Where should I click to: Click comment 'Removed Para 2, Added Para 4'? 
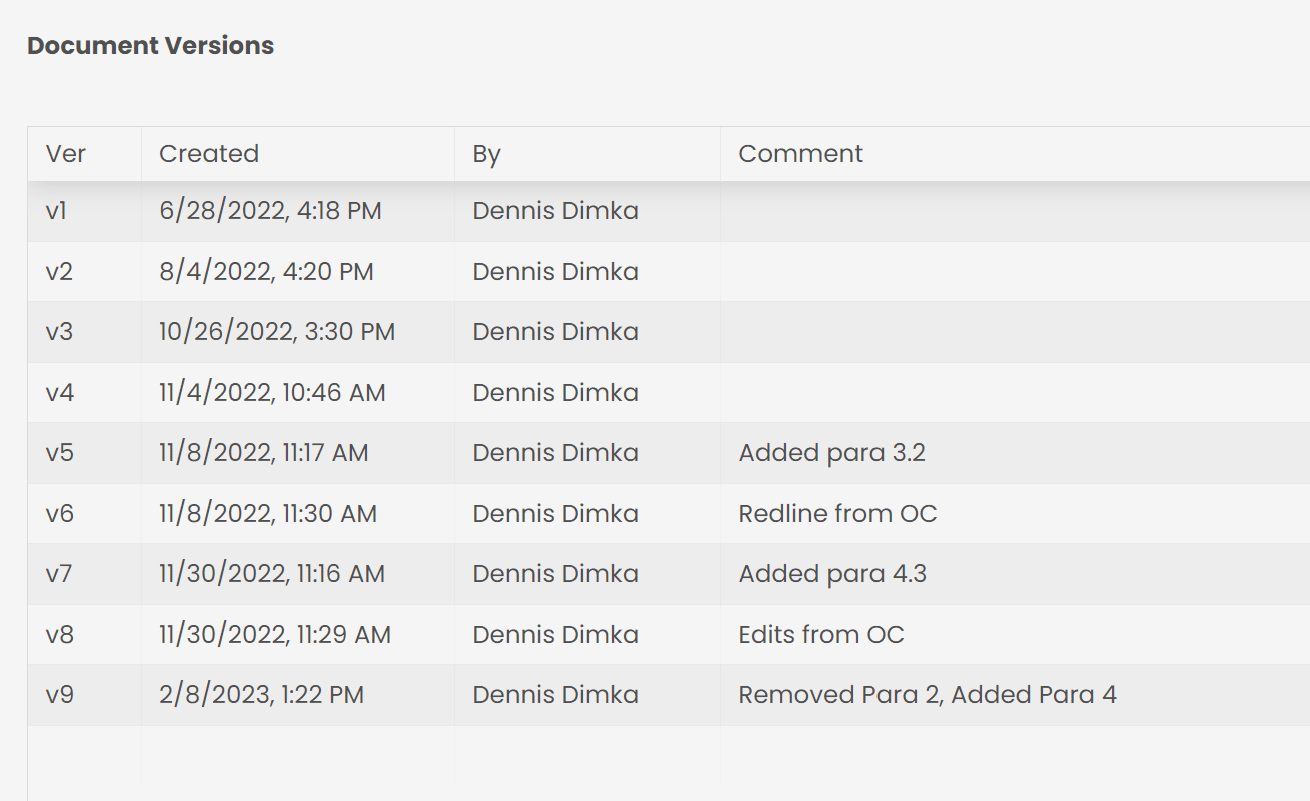point(928,695)
